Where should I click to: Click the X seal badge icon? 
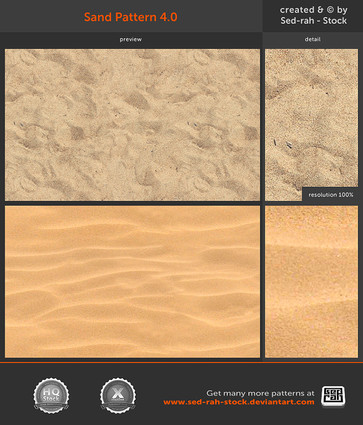118,396
